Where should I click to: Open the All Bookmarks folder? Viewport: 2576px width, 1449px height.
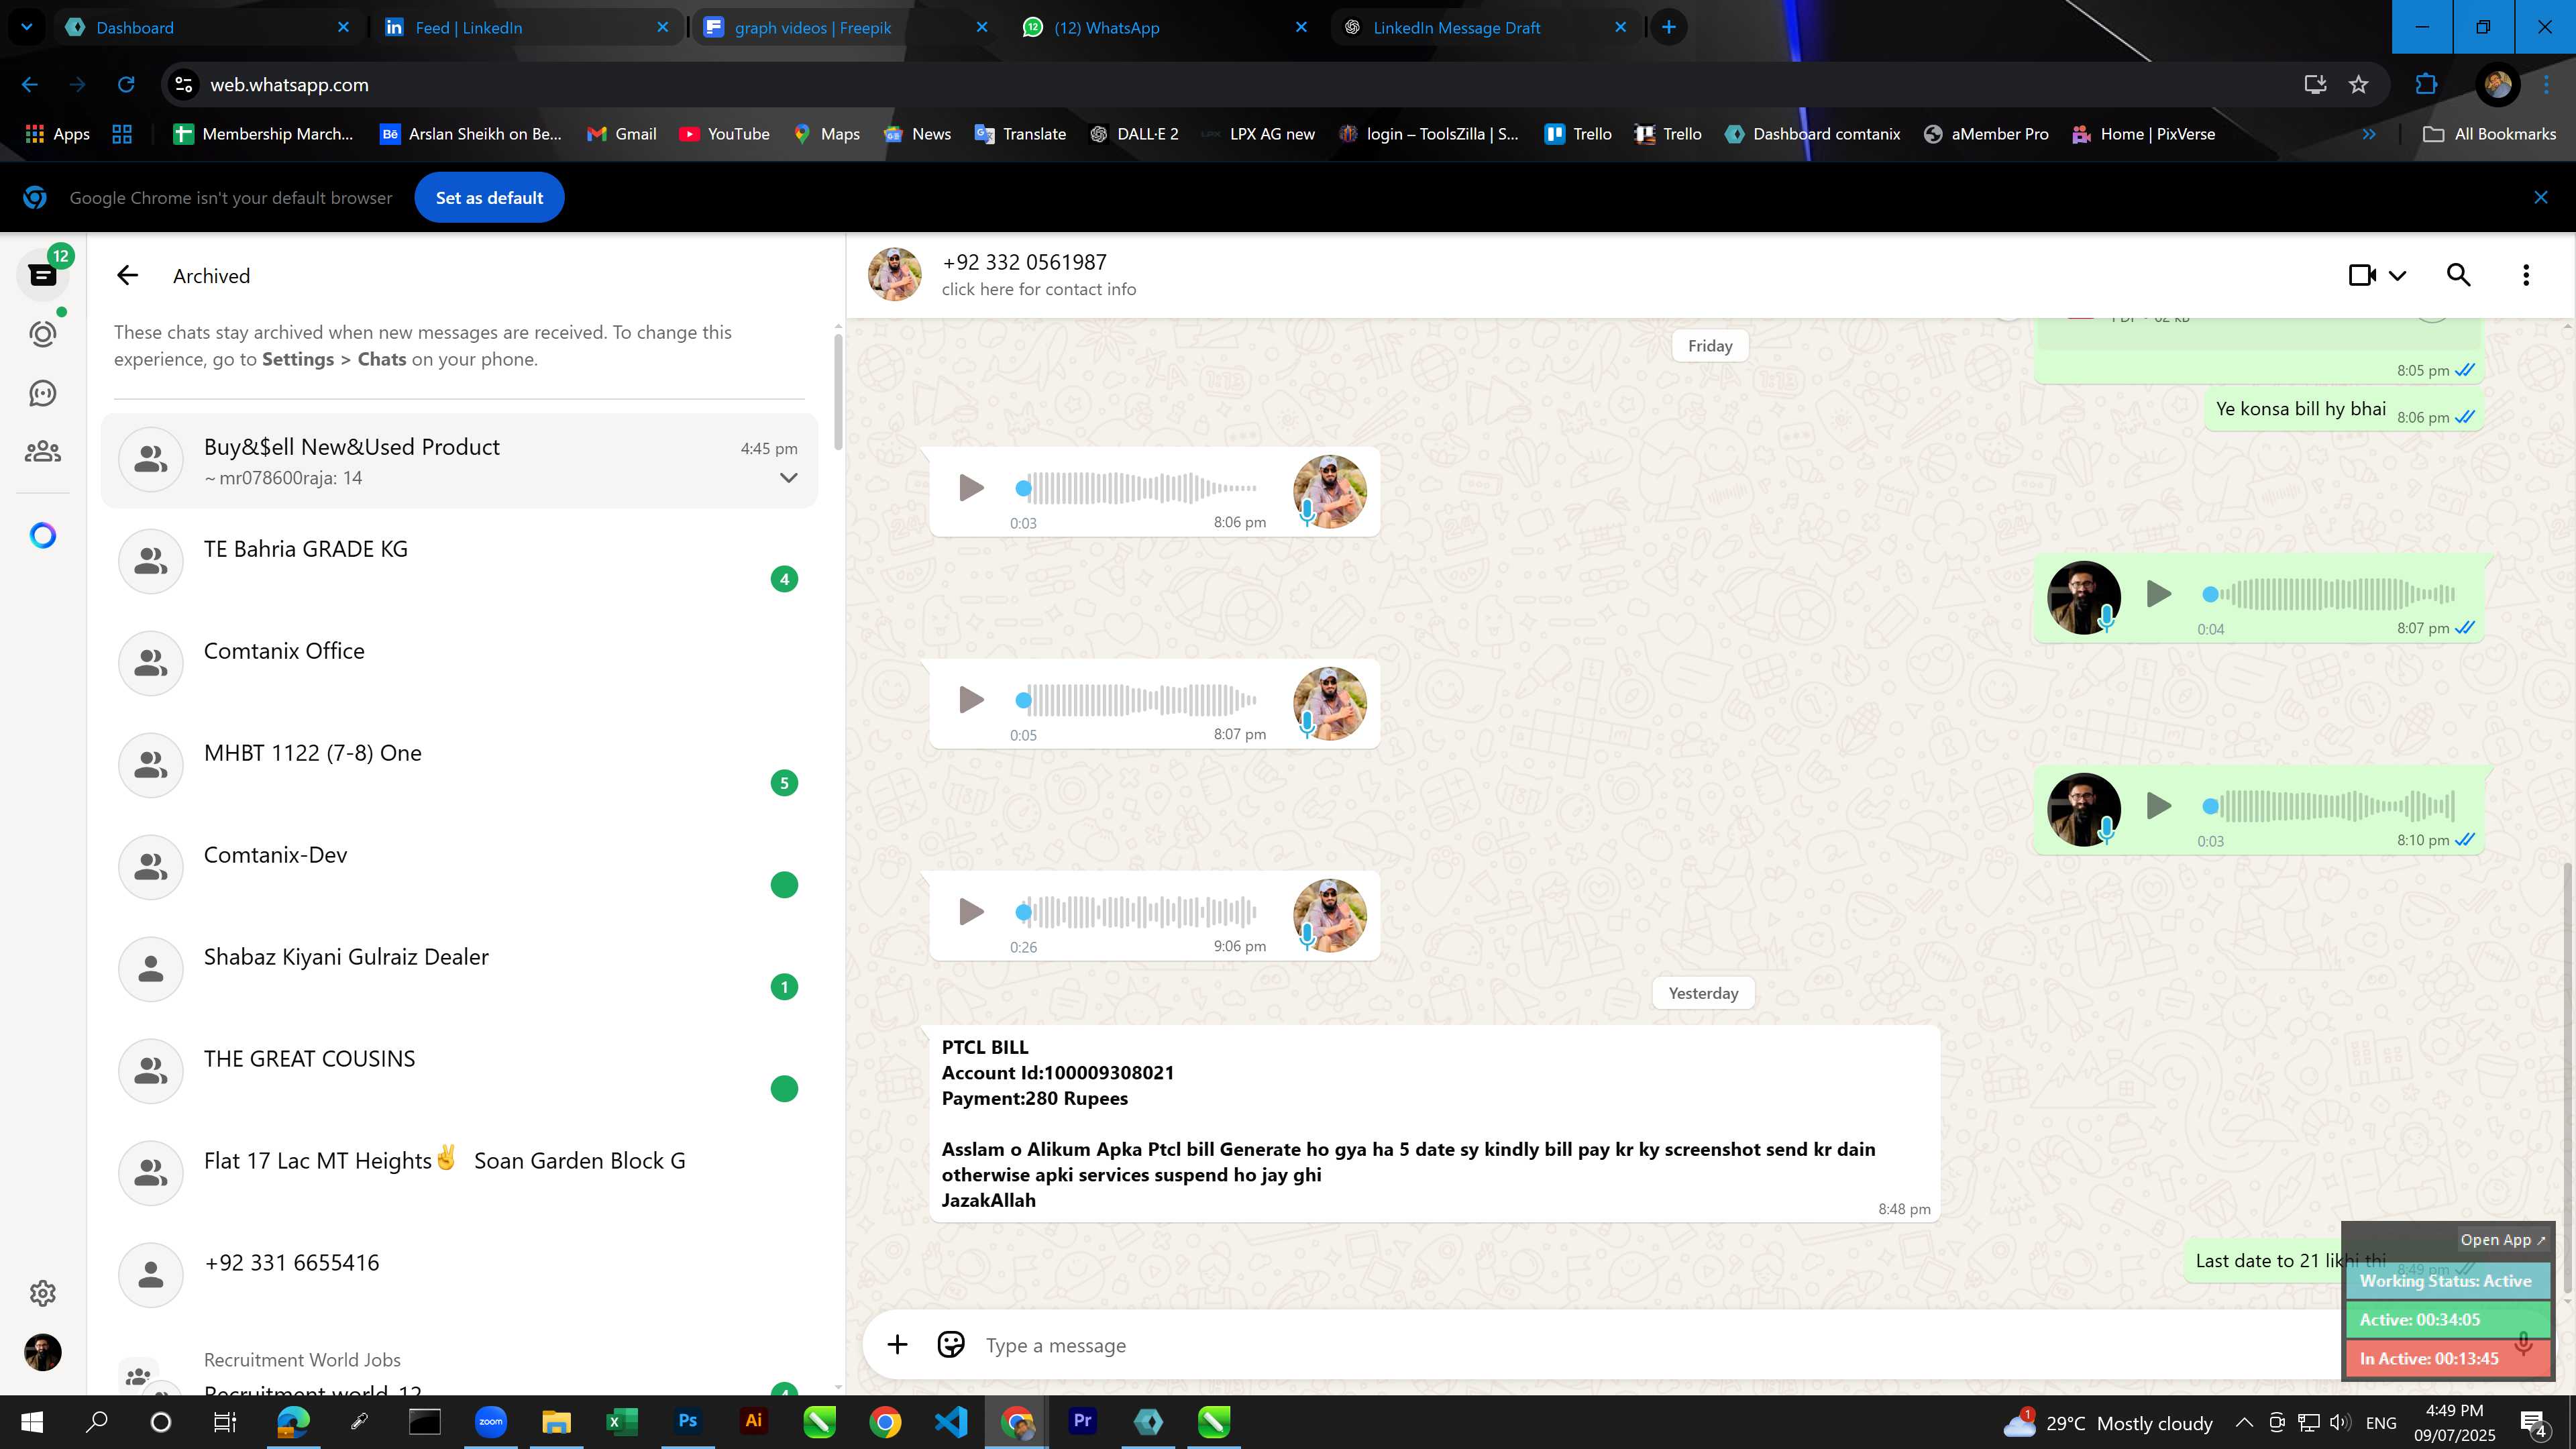click(2490, 134)
